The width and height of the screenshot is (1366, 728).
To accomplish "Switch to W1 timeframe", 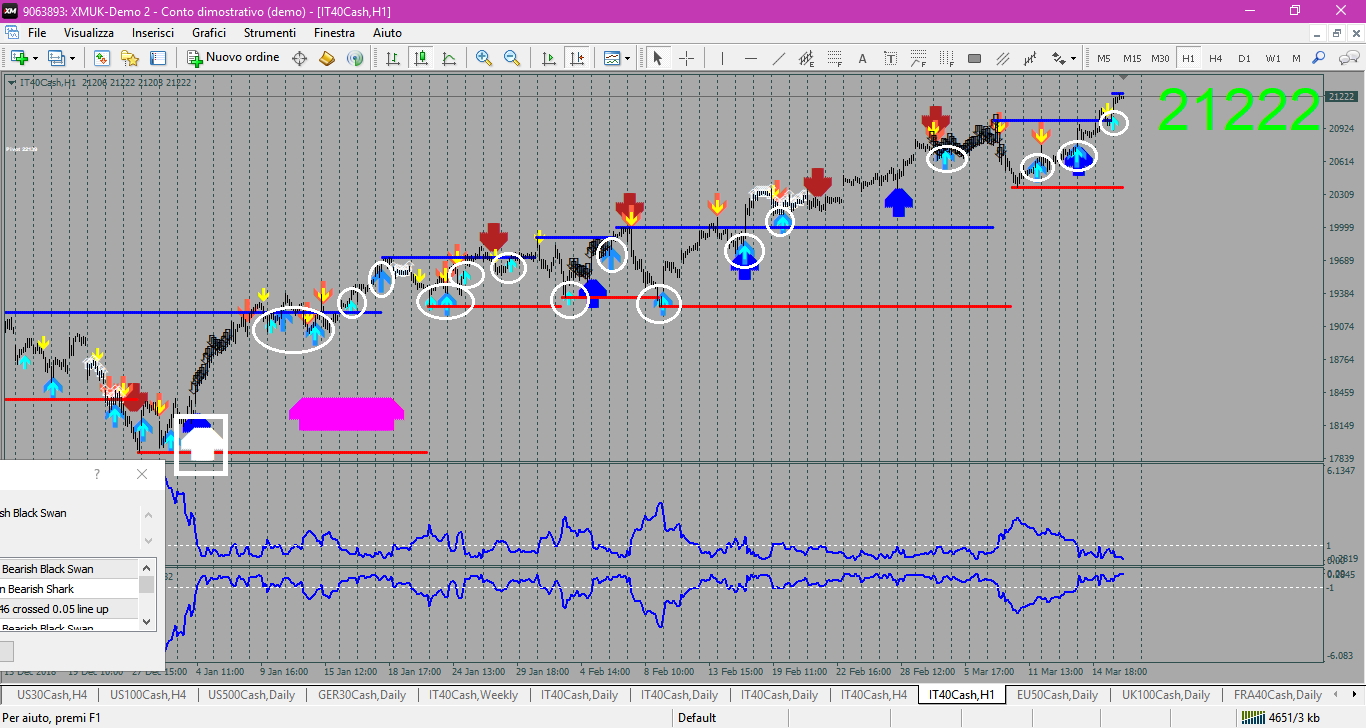I will pos(1272,58).
